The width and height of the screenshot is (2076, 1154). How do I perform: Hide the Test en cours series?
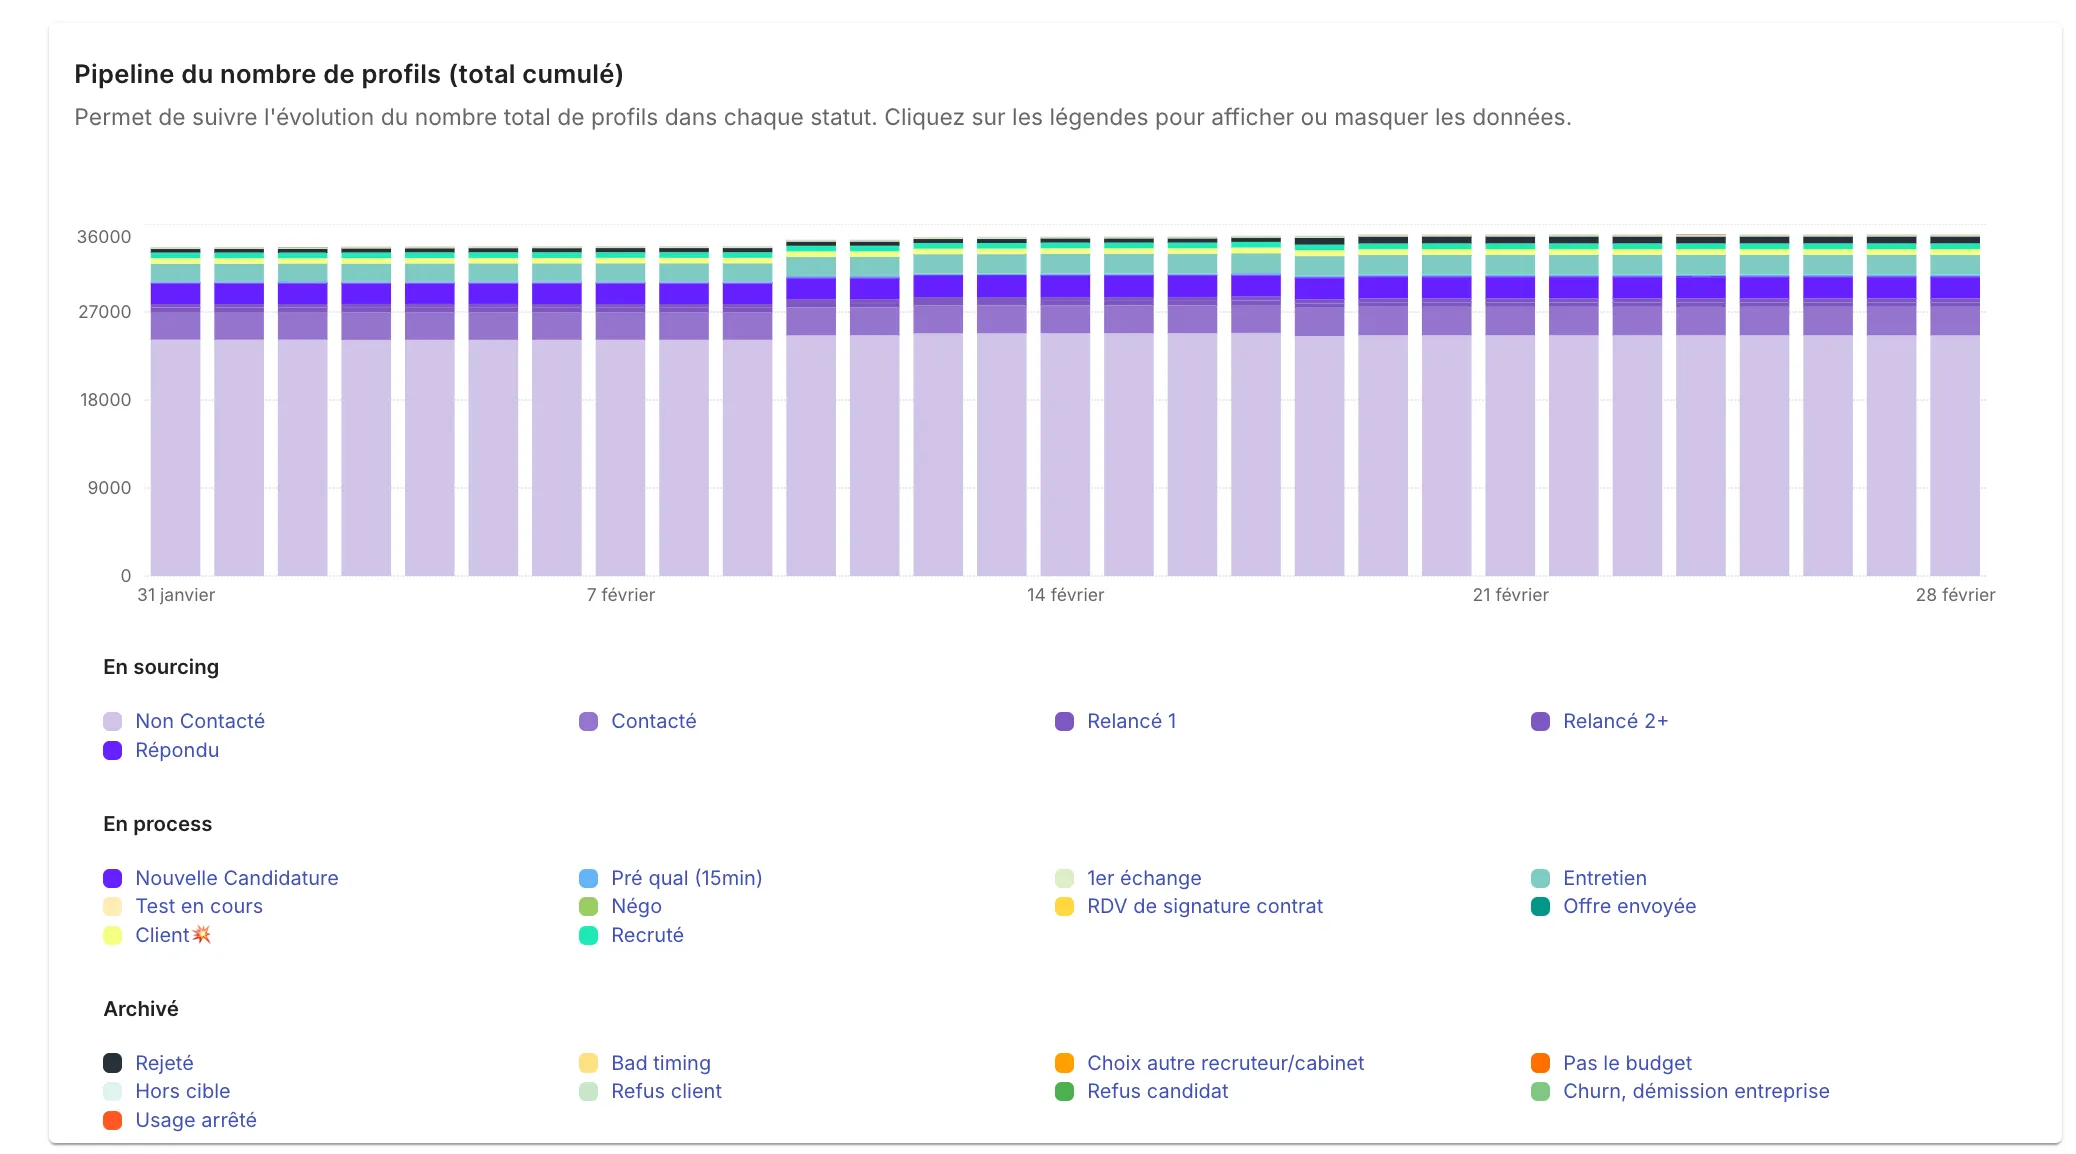(x=199, y=906)
